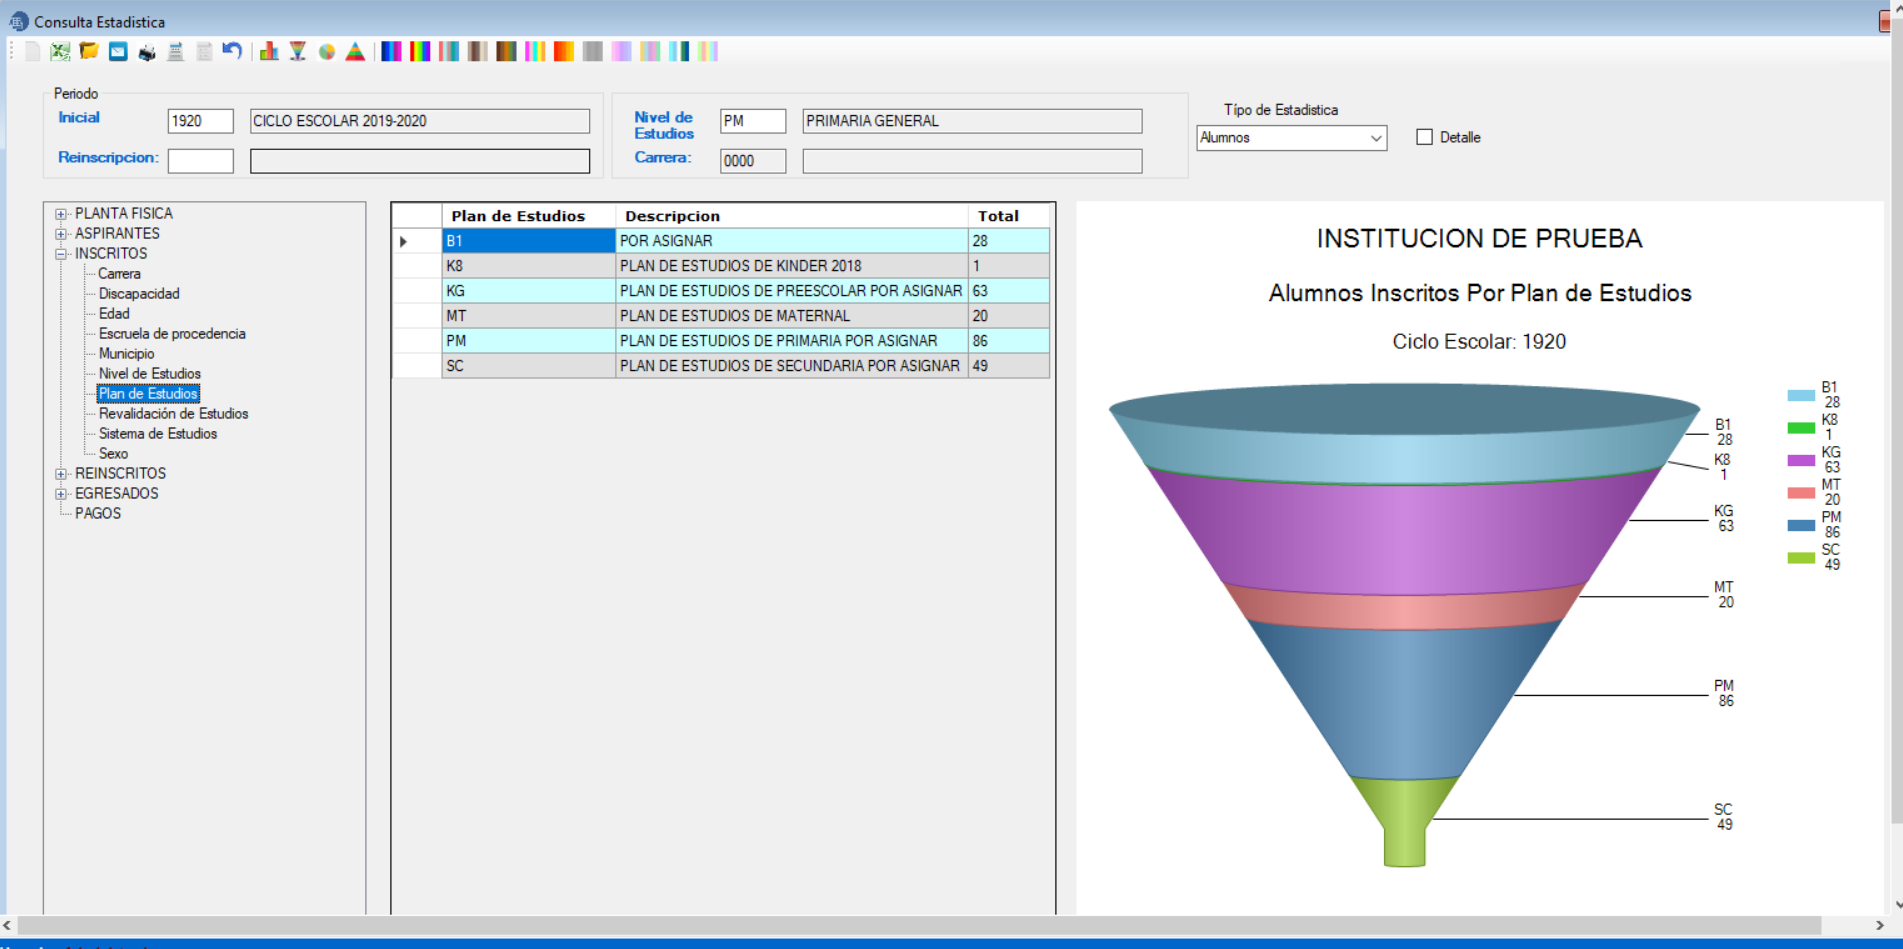This screenshot has height=949, width=1903.
Task: Click the Excel export icon
Action: click(x=60, y=52)
